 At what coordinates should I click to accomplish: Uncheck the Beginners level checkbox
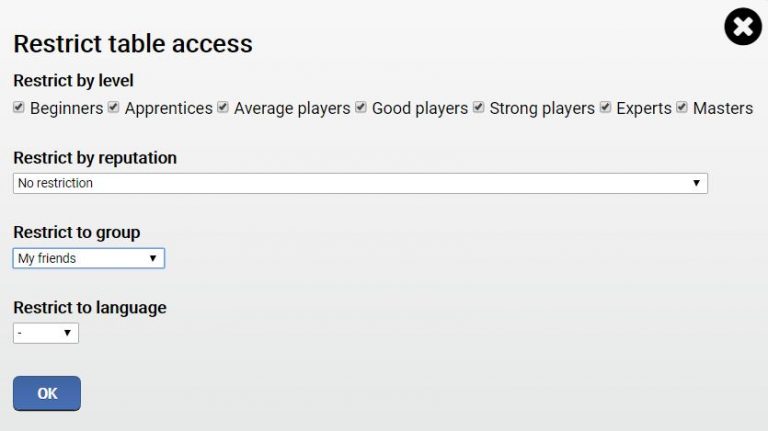[x=19, y=107]
